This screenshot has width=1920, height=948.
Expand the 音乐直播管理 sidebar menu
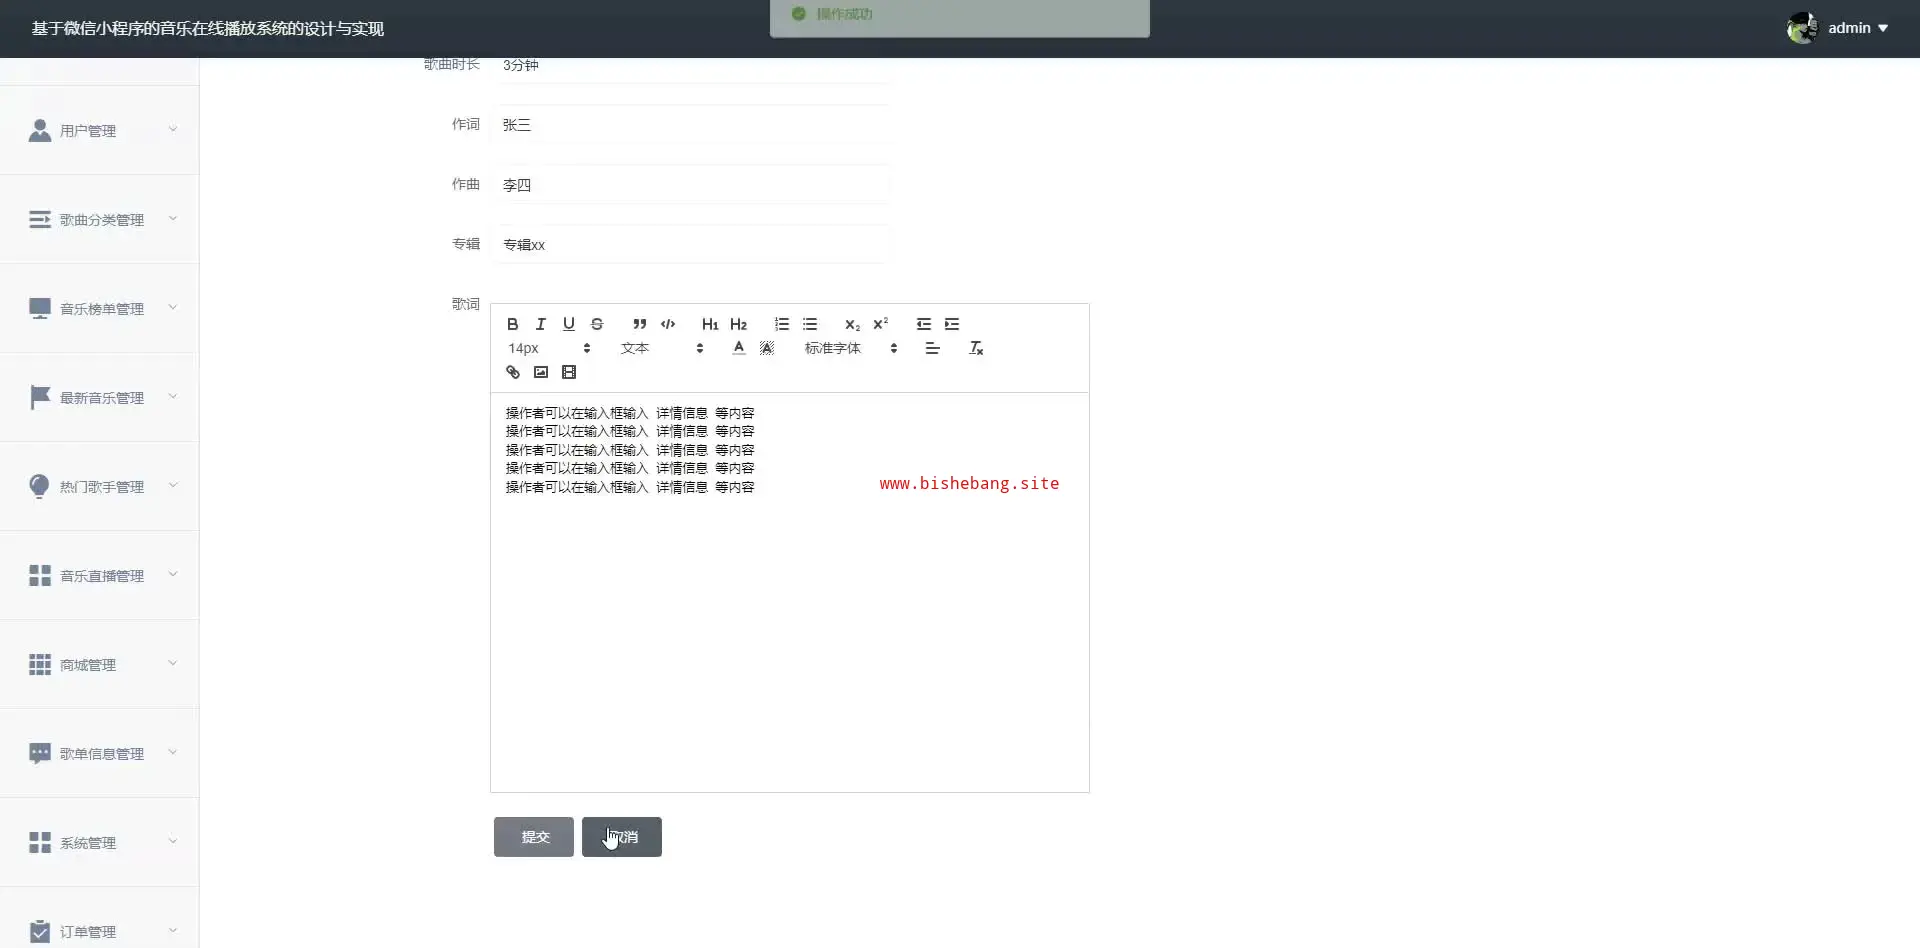[x=100, y=575]
